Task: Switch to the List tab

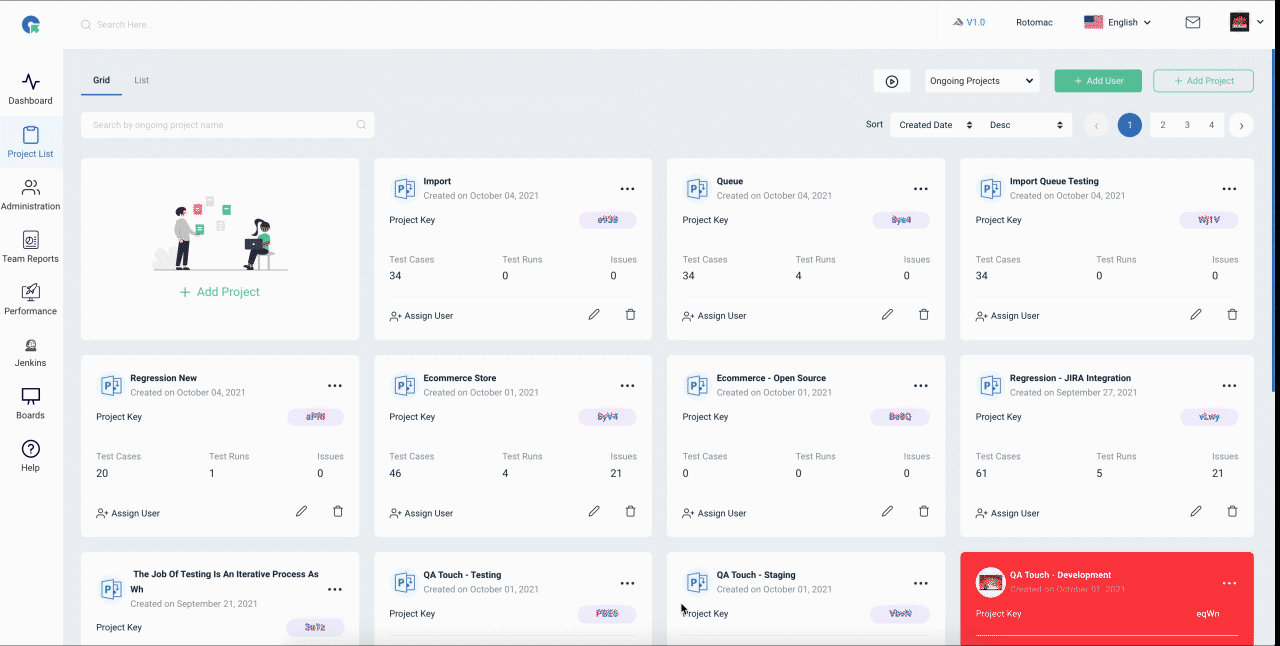Action: (142, 80)
